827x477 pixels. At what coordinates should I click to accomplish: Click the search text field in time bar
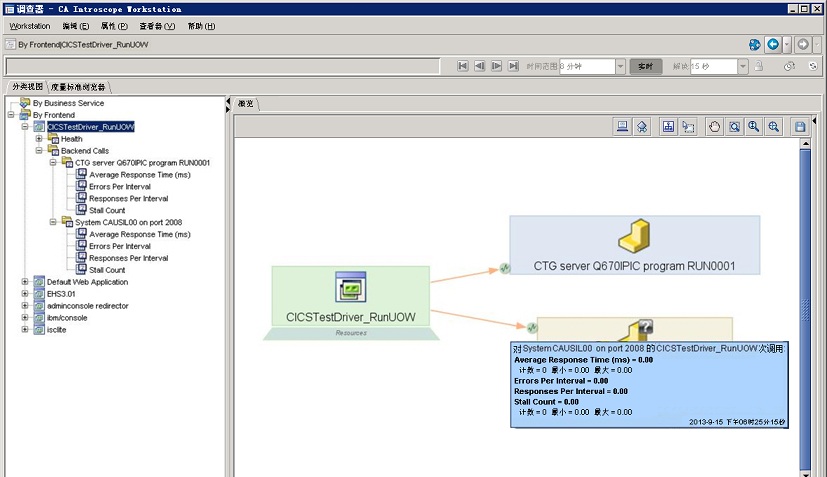tap(223, 66)
